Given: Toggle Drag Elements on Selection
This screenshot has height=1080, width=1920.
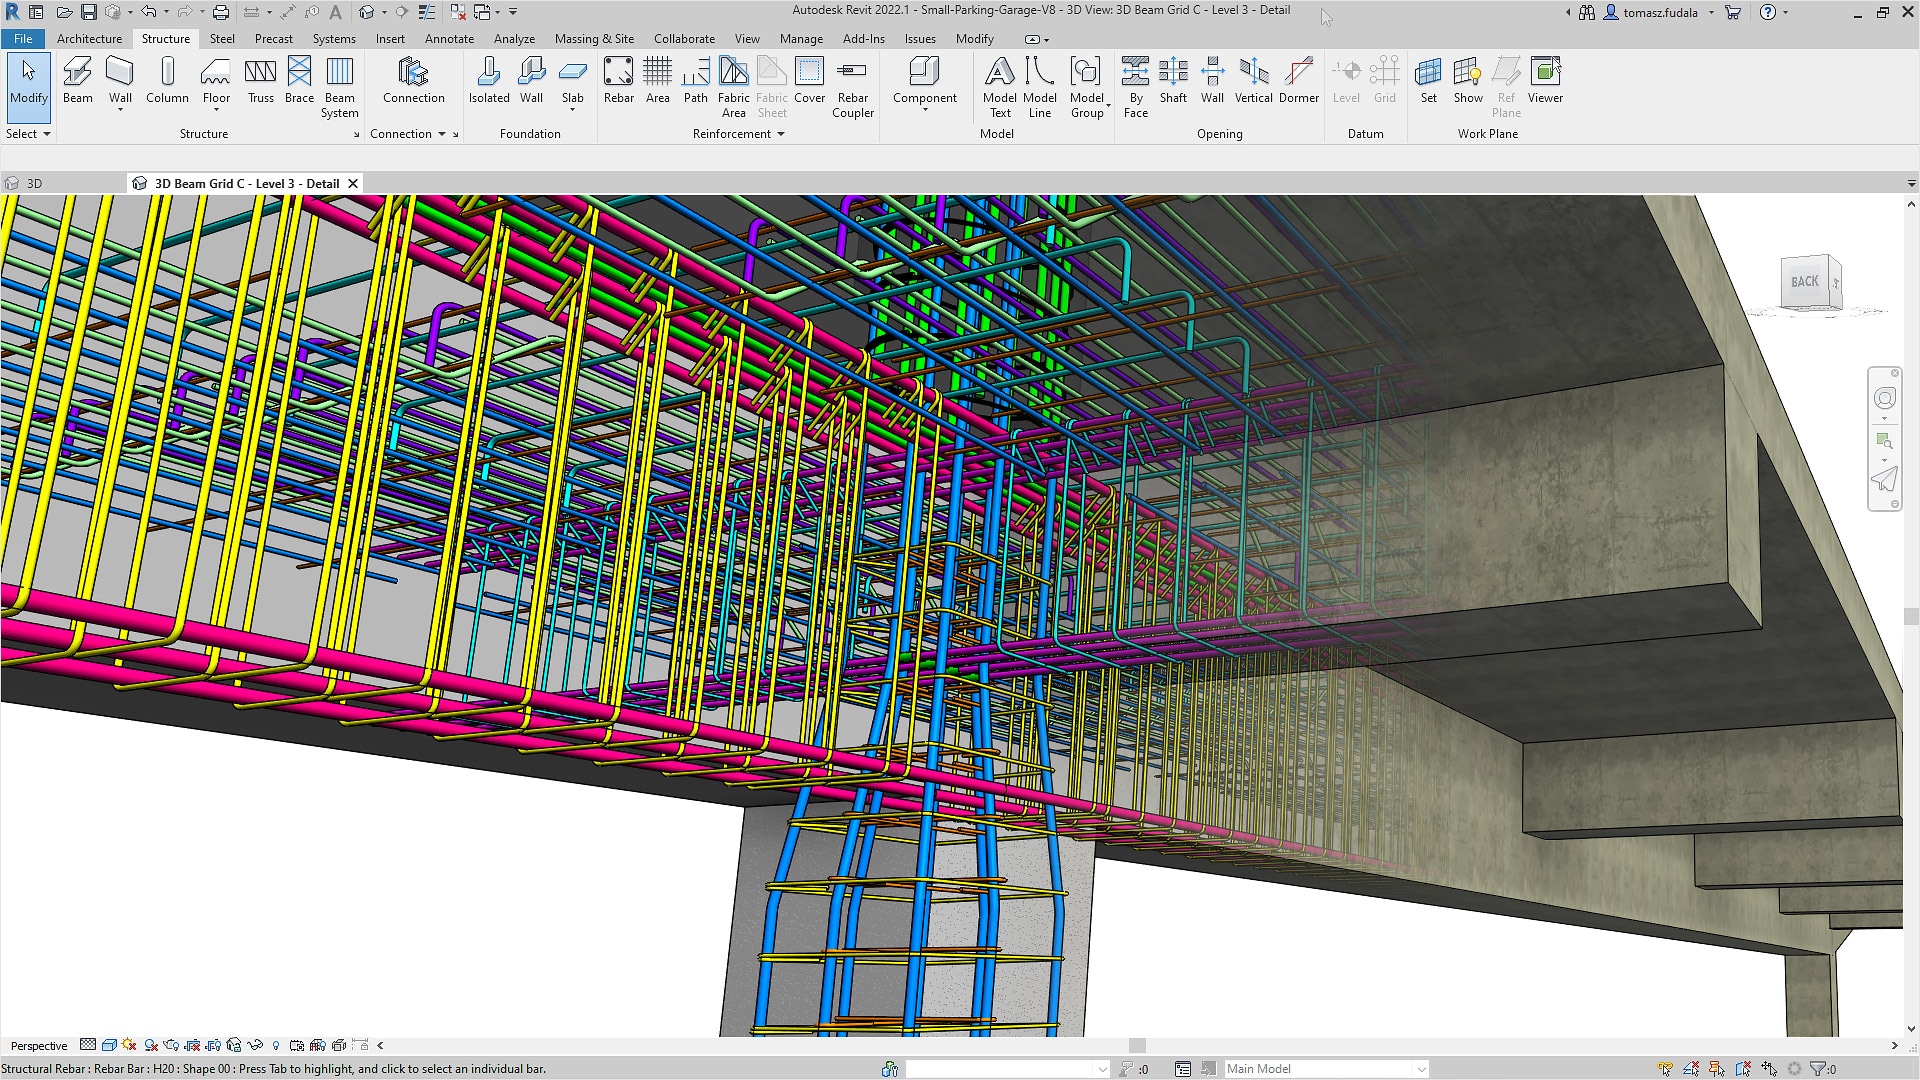Looking at the screenshot, I should 1769,1069.
